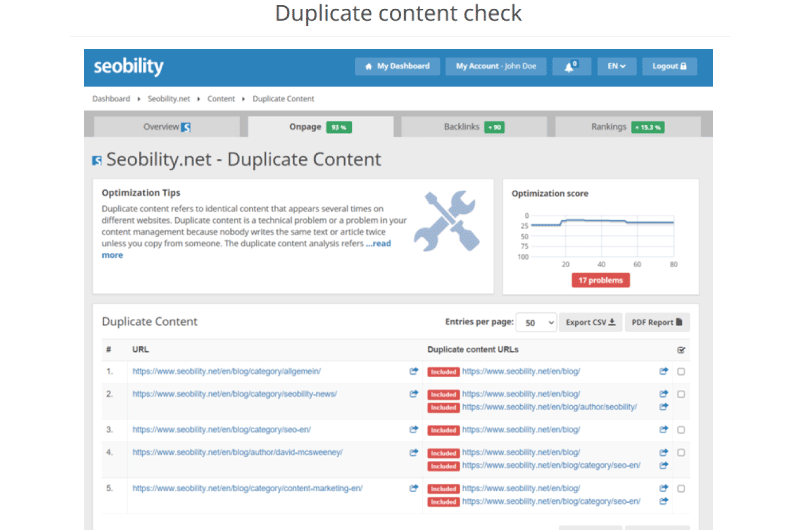Click Included badge in row 1
This screenshot has width=800, height=530.
(443, 372)
